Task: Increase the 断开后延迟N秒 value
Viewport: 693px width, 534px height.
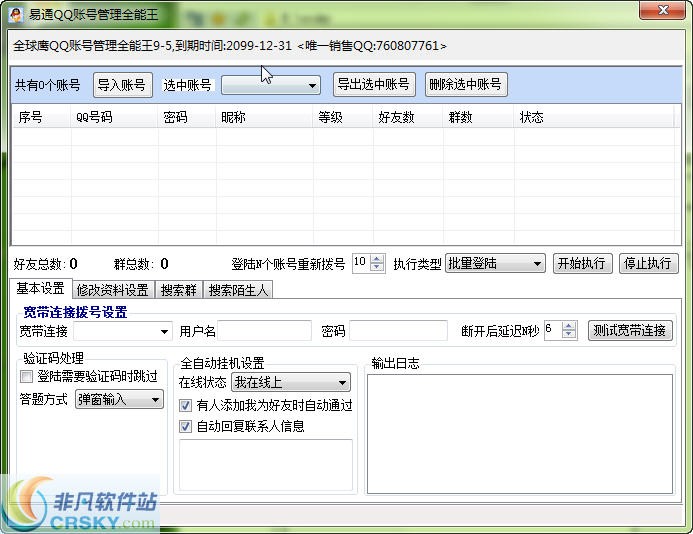Action: pos(569,326)
